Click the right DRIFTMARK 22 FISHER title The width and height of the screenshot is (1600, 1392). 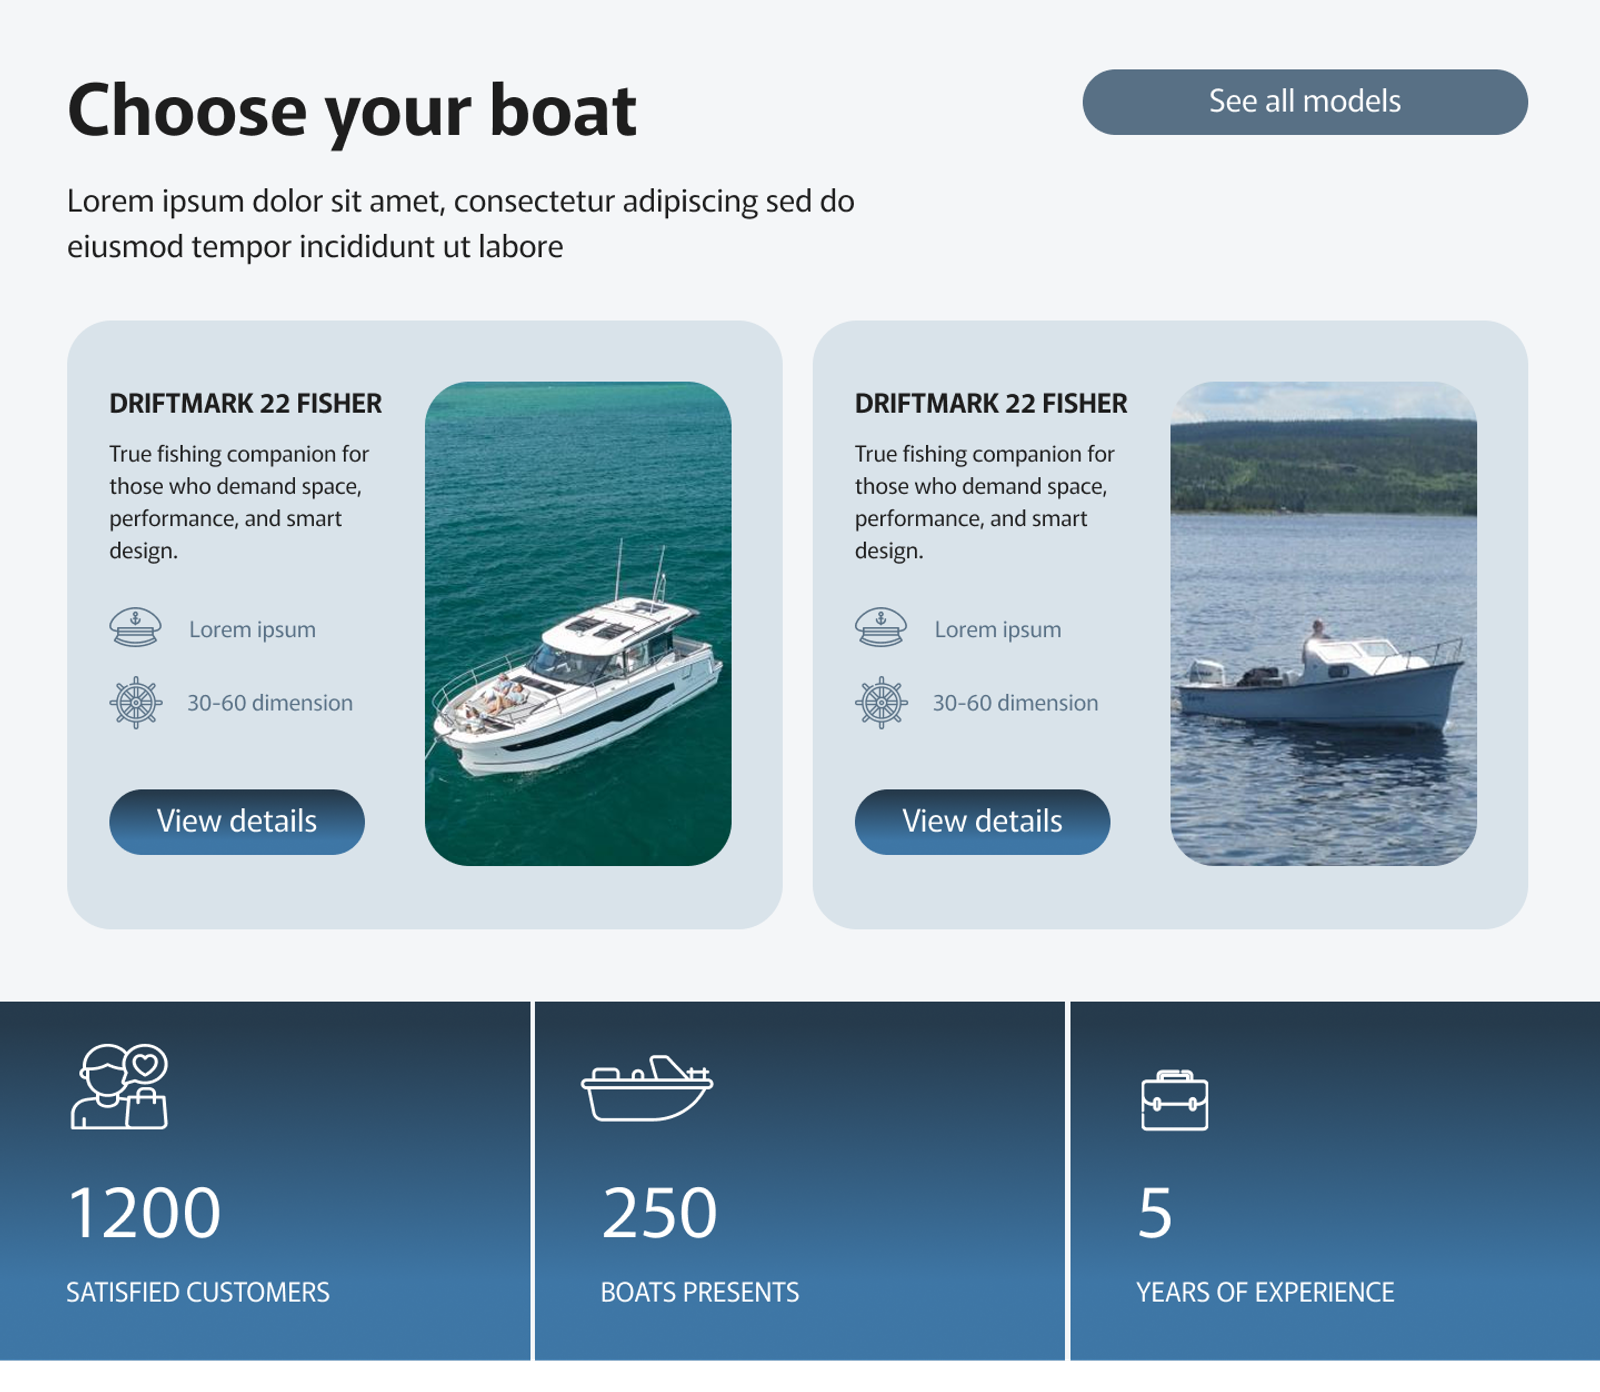[990, 402]
